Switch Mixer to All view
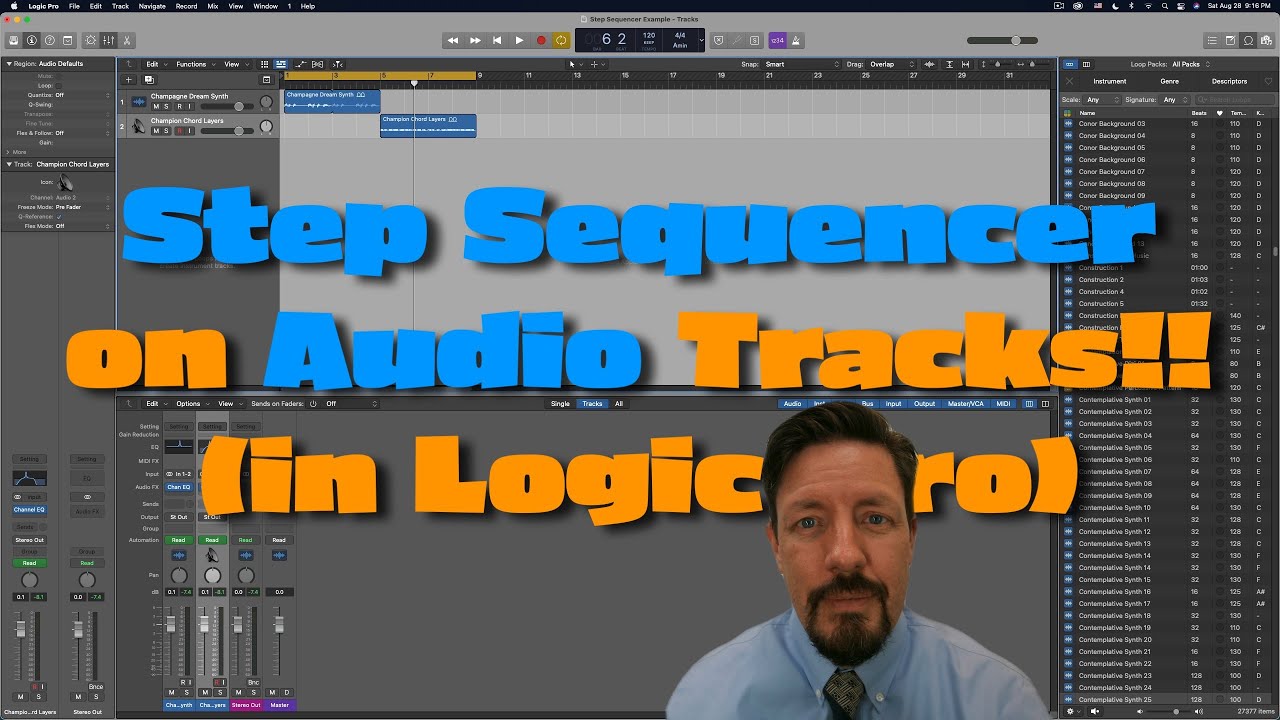The height and width of the screenshot is (720, 1280). pos(619,404)
